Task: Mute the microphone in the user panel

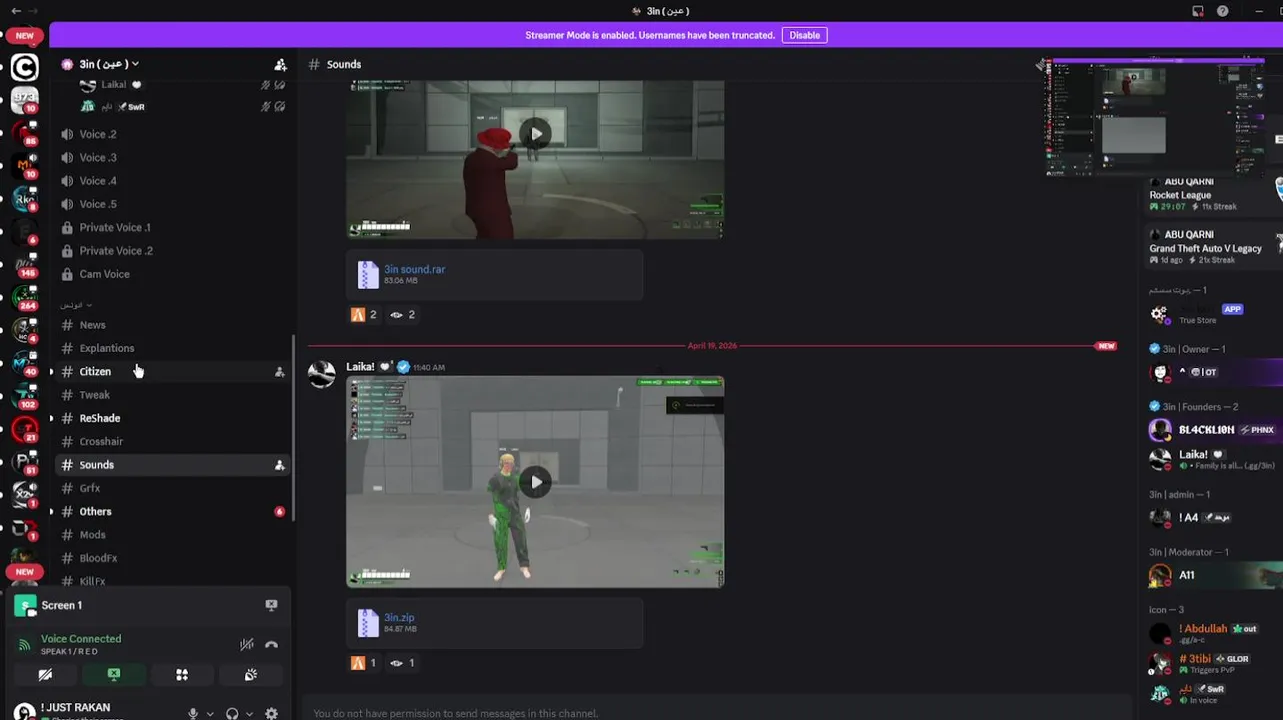Action: click(x=194, y=714)
